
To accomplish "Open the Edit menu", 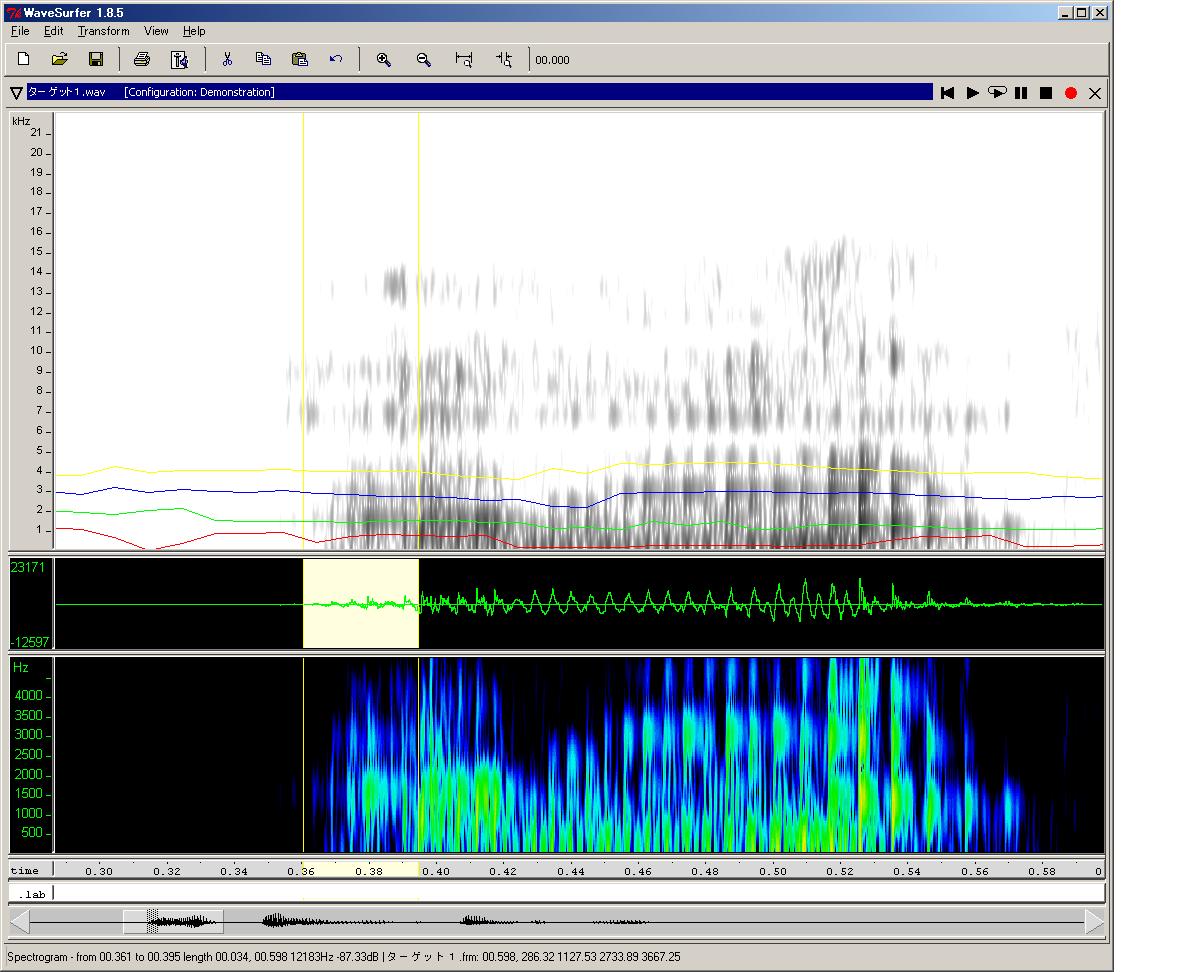I will pos(53,31).
